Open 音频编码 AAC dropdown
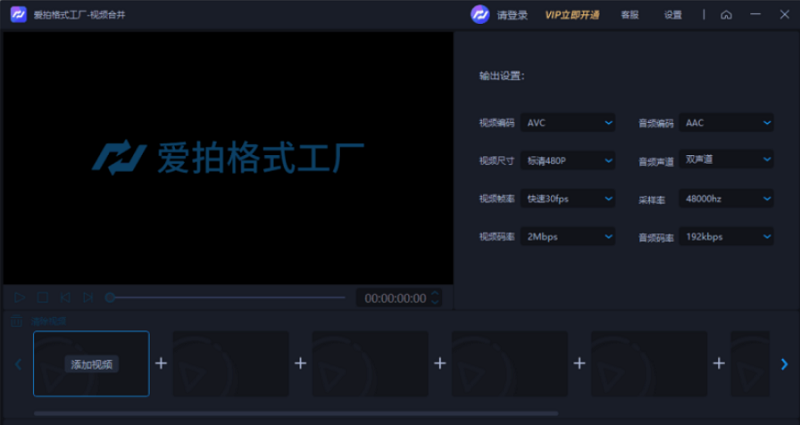 tap(726, 122)
